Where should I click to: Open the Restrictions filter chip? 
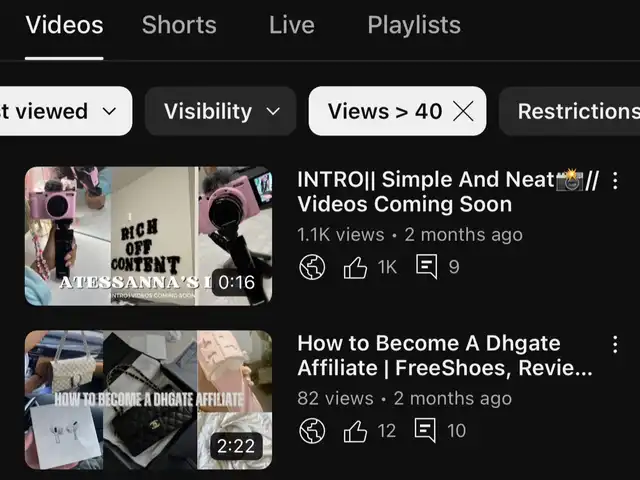tap(575, 111)
